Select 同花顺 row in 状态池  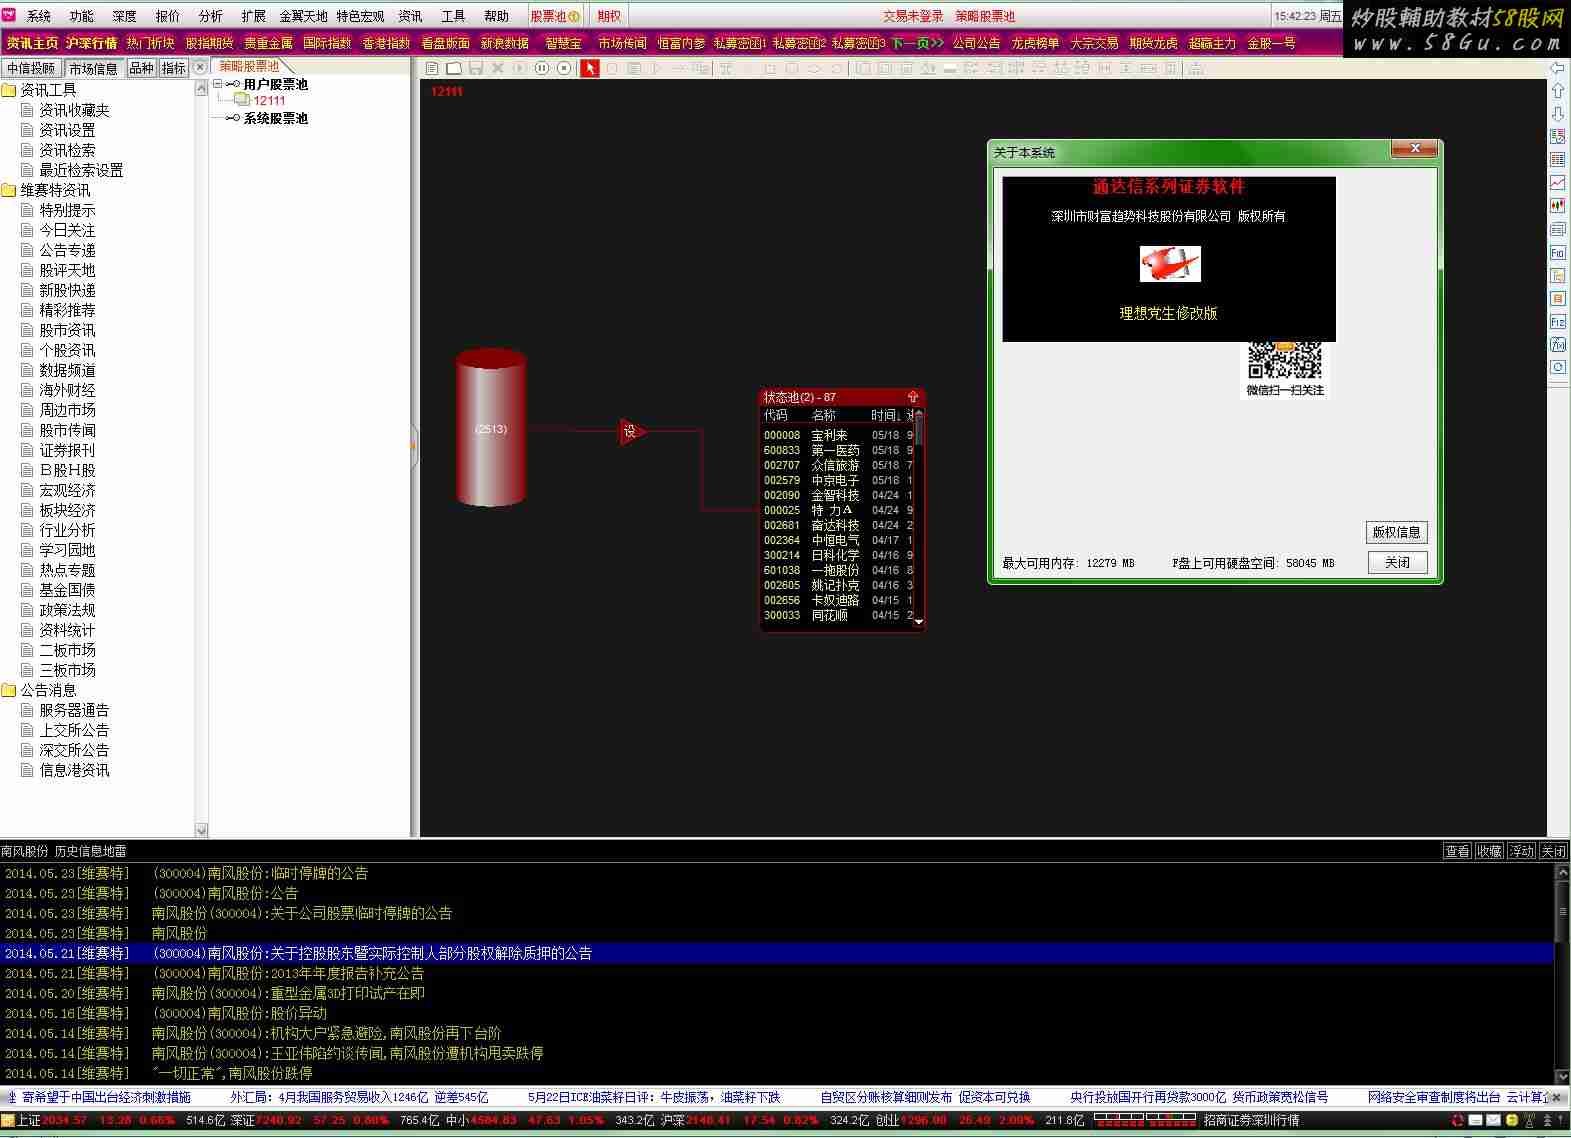click(836, 615)
